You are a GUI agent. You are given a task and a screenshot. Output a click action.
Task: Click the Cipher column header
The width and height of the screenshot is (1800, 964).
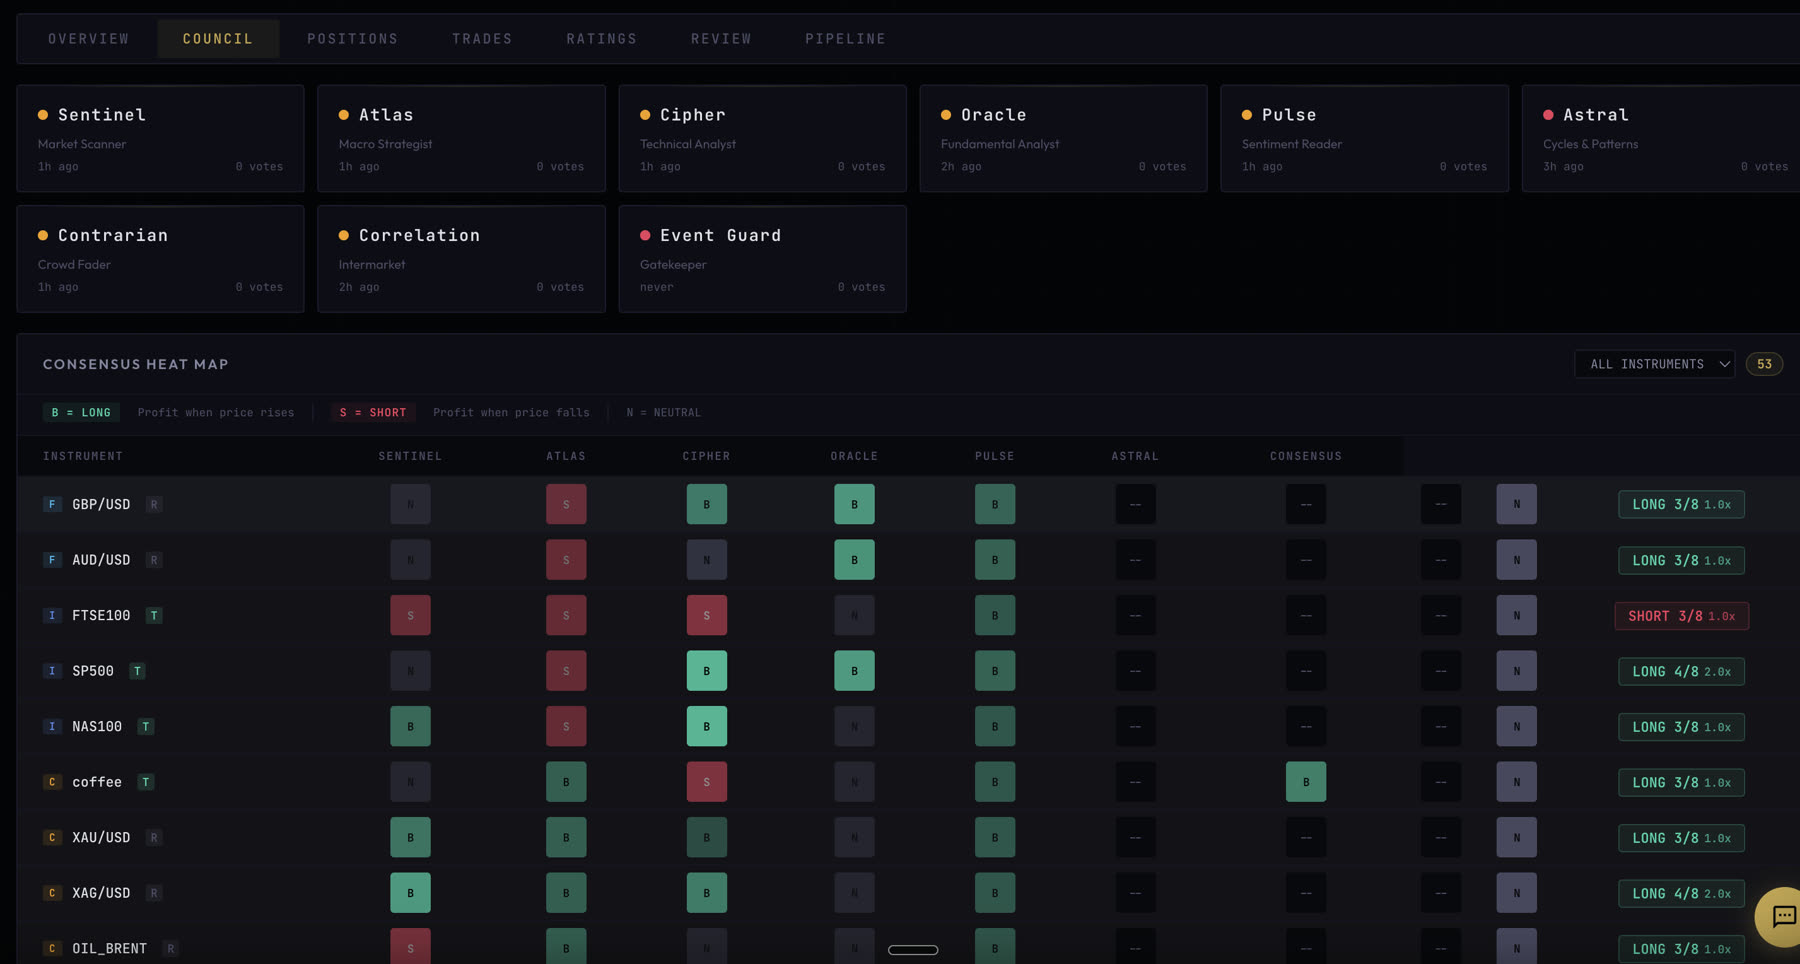click(x=706, y=456)
